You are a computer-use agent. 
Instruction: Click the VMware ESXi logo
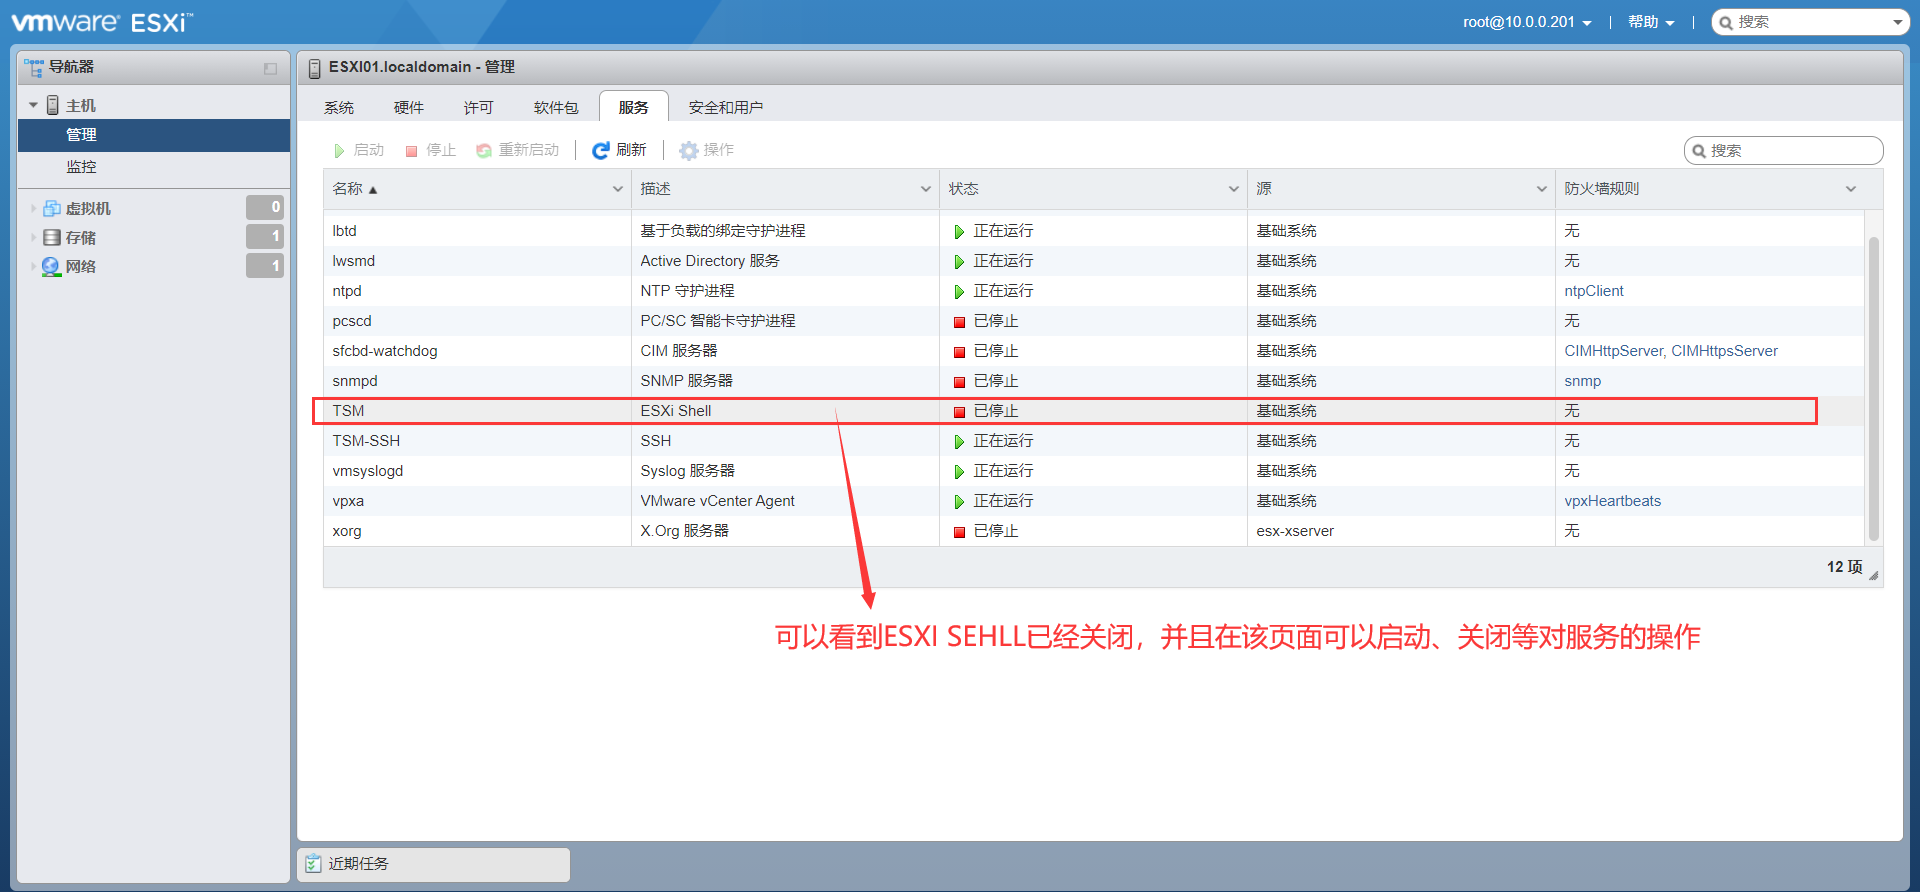[x=102, y=22]
